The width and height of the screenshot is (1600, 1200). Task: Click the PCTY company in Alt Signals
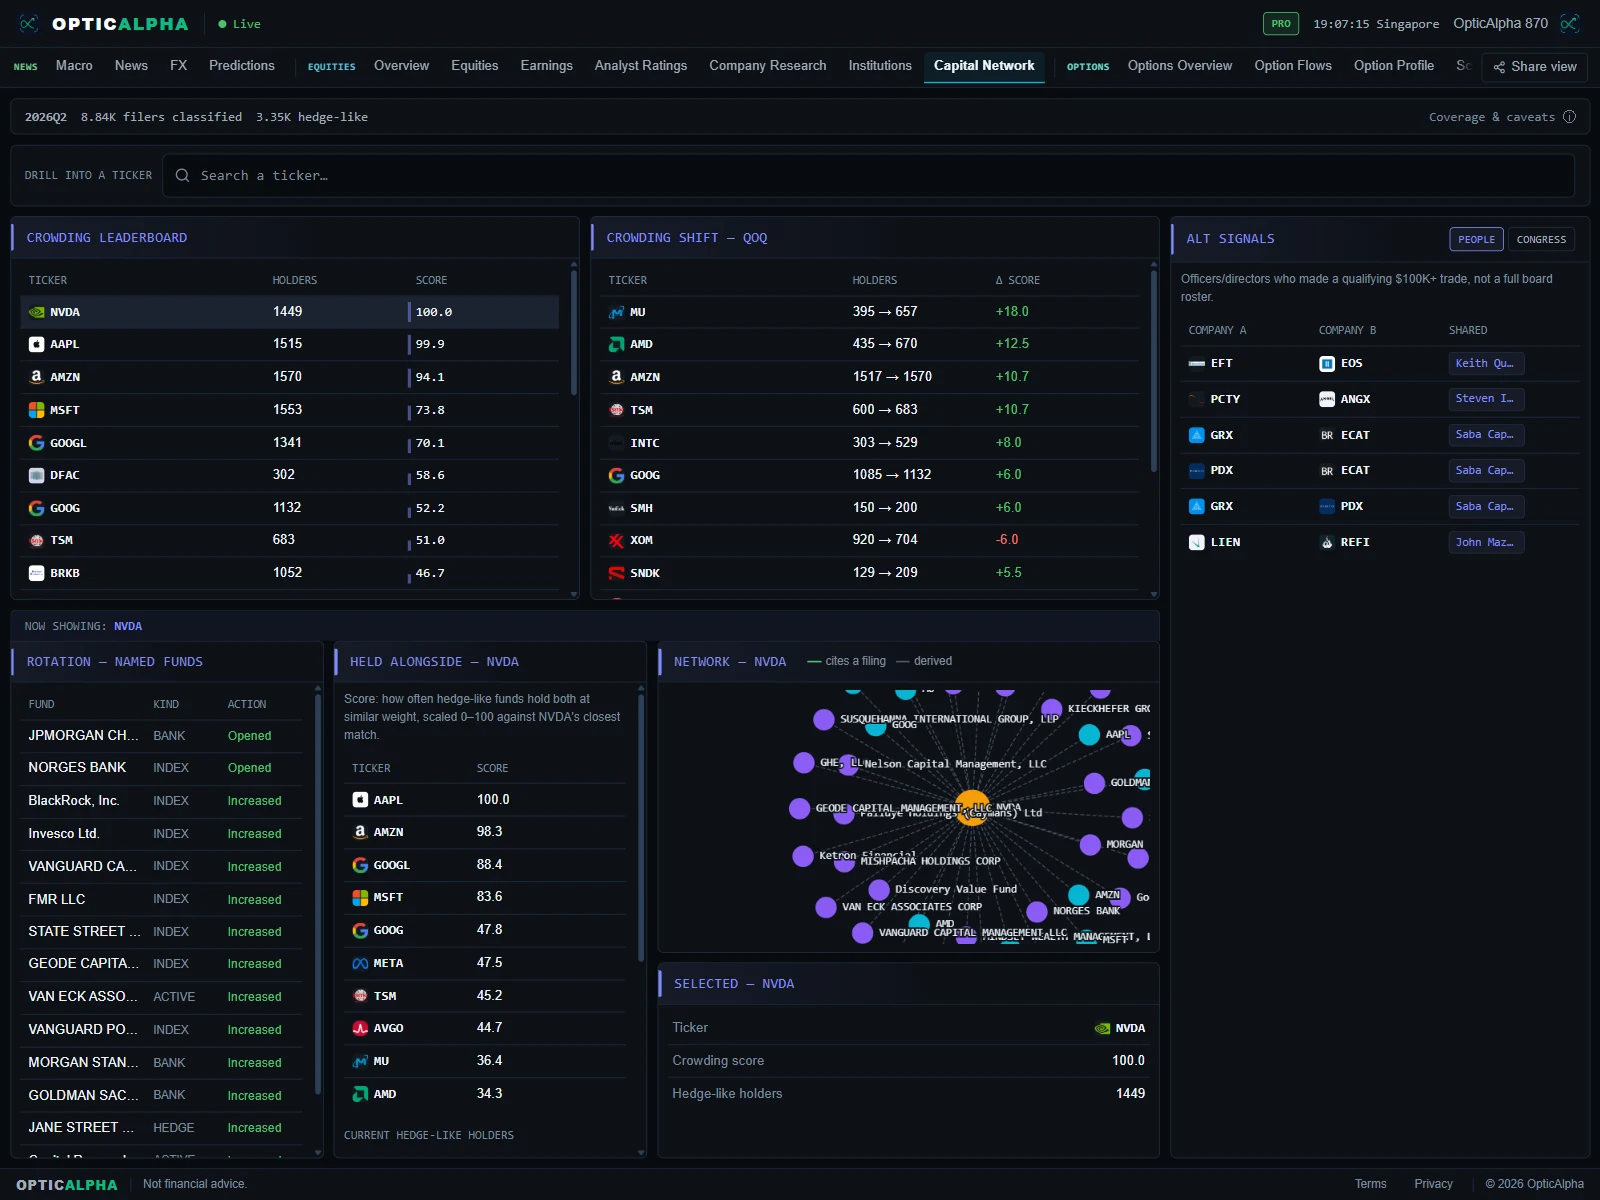[1225, 399]
